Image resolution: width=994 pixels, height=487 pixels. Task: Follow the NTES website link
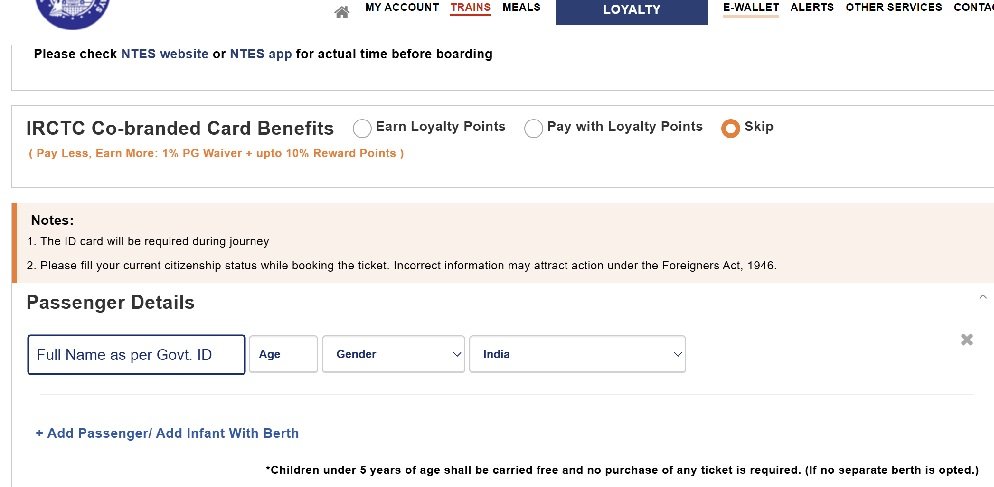(165, 54)
